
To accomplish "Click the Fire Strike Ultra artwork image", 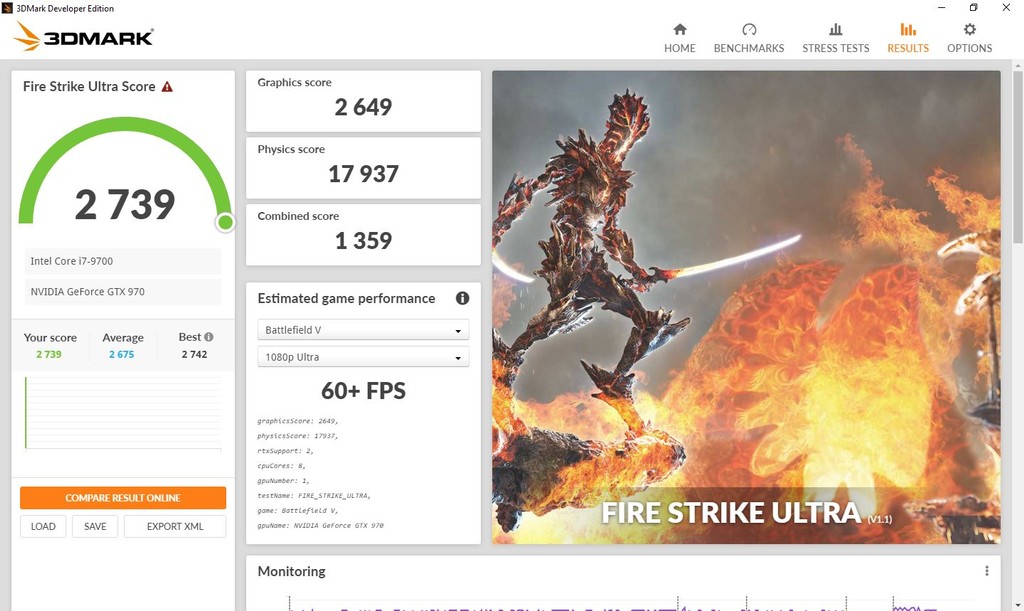I will tap(746, 307).
